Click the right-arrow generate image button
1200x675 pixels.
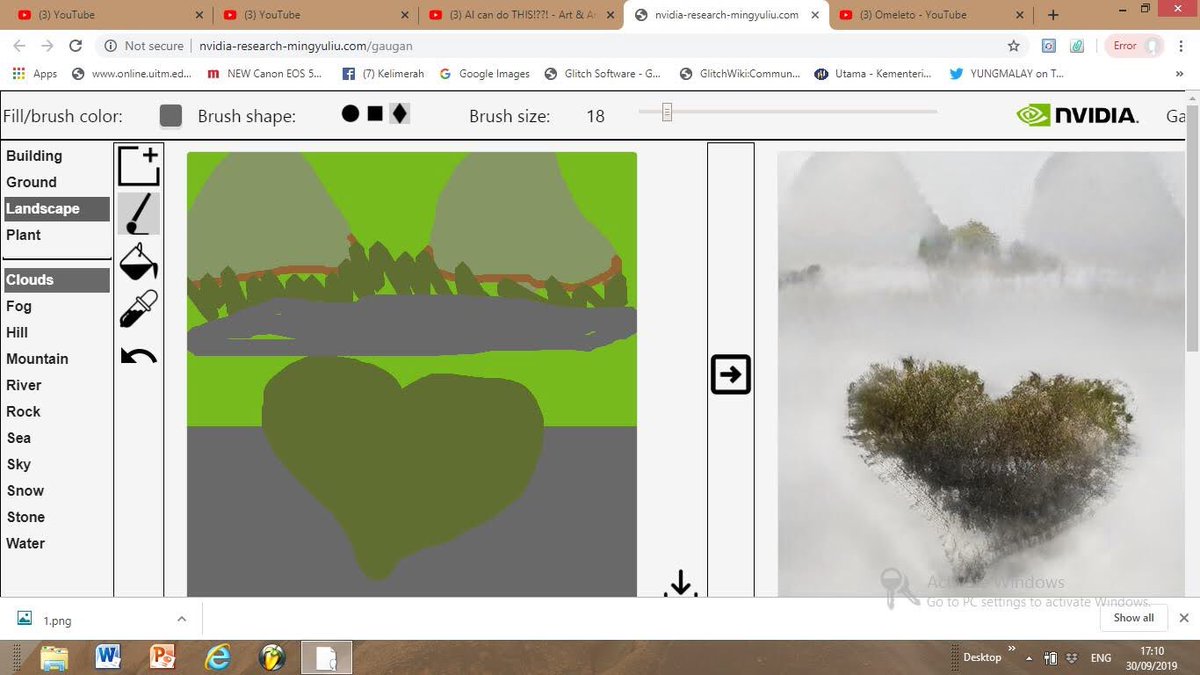coord(731,375)
